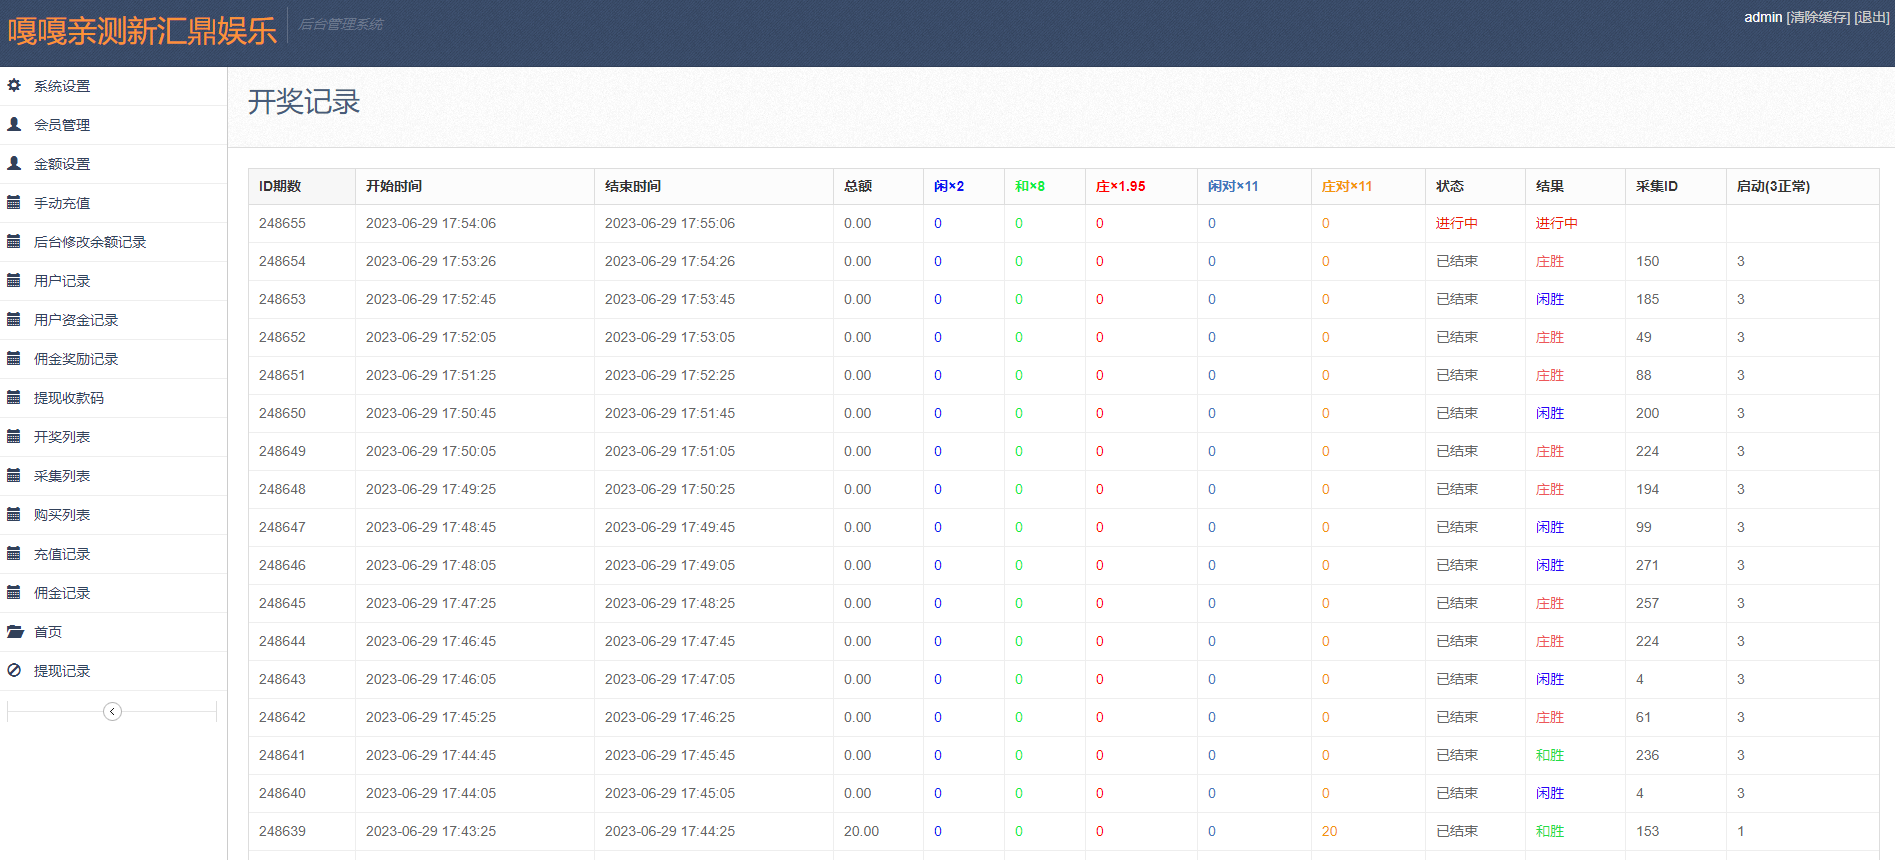This screenshot has height=860, width=1895.
Task: Click the gear icon beside 系统设置
Action: pyautogui.click(x=14, y=86)
